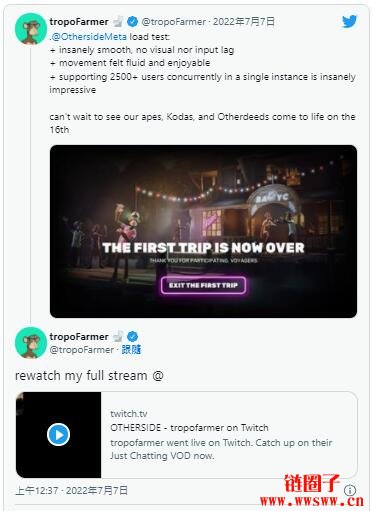Open the info icon near the timestamp
The width and height of the screenshot is (373, 511).
click(x=350, y=490)
